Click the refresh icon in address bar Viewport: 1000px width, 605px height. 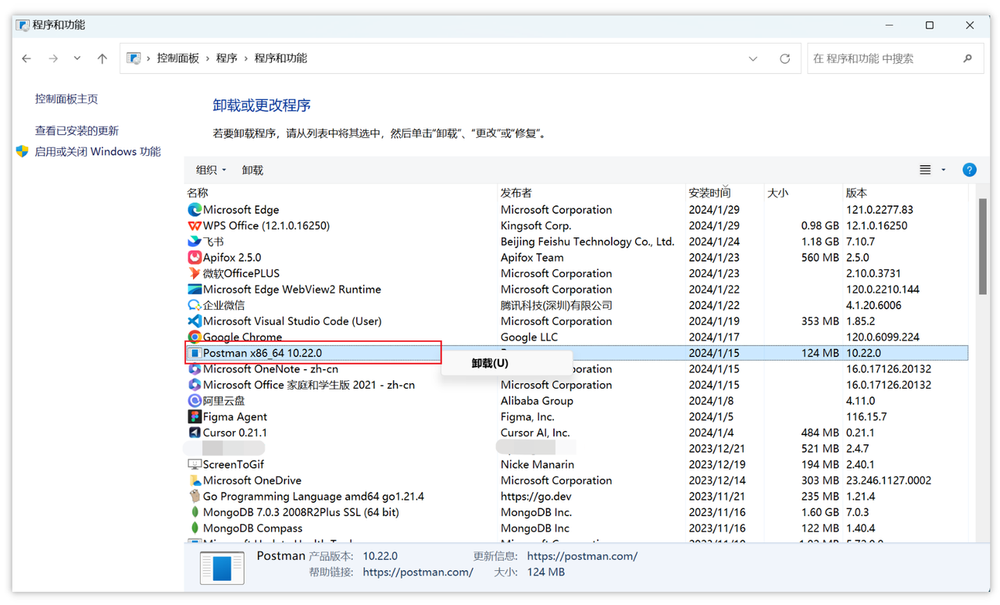coord(783,58)
